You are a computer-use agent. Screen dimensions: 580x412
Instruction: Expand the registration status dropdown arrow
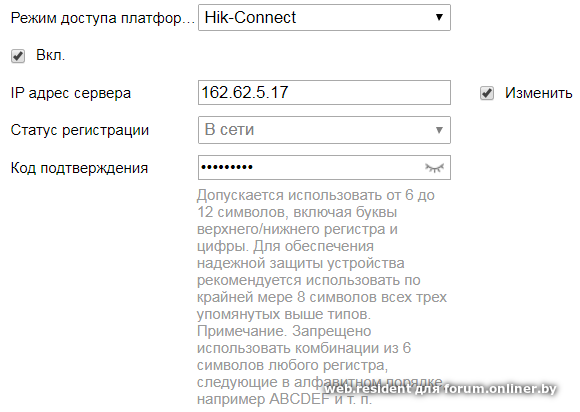pyautogui.click(x=439, y=130)
